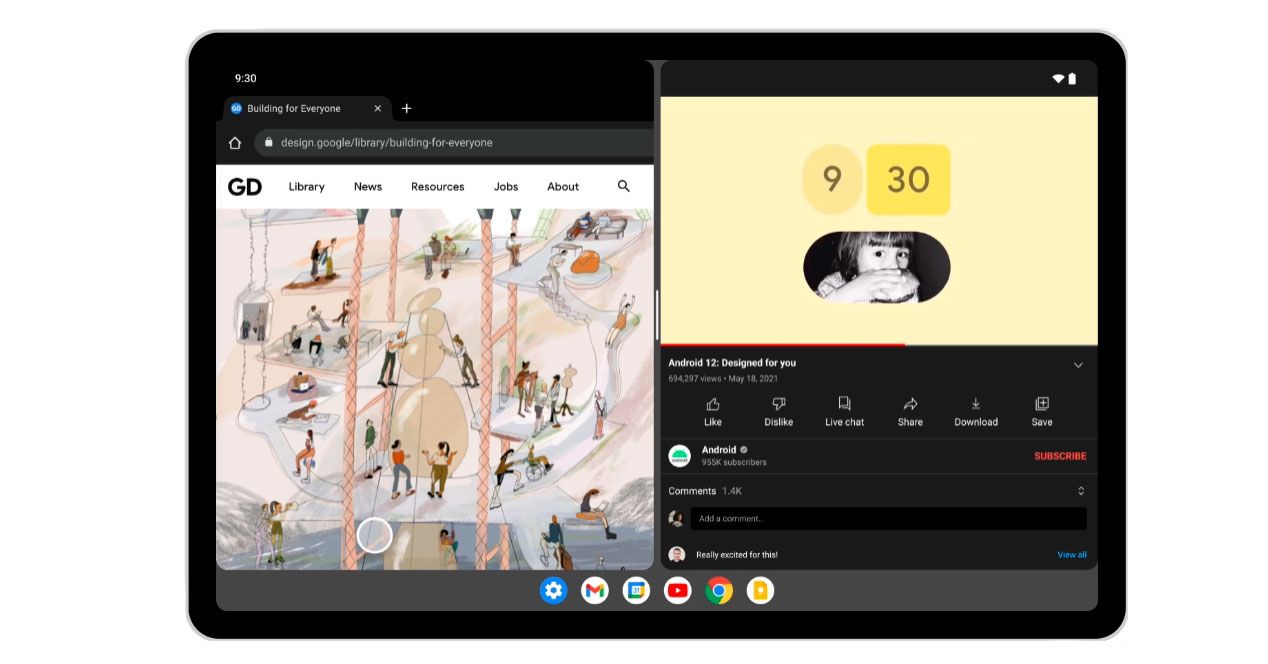Open the Library menu item
Image resolution: width=1268 pixels, height=664 pixels.
[306, 187]
